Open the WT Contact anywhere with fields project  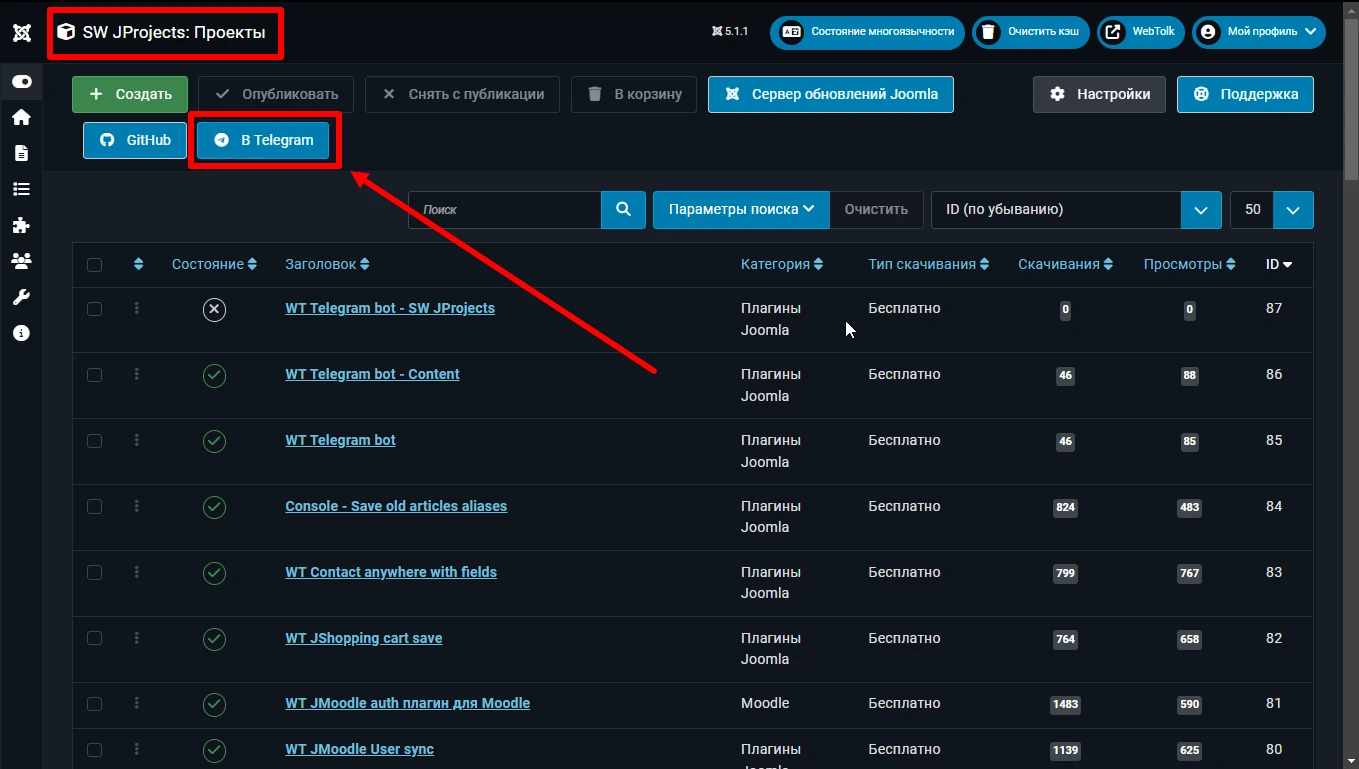tap(391, 572)
